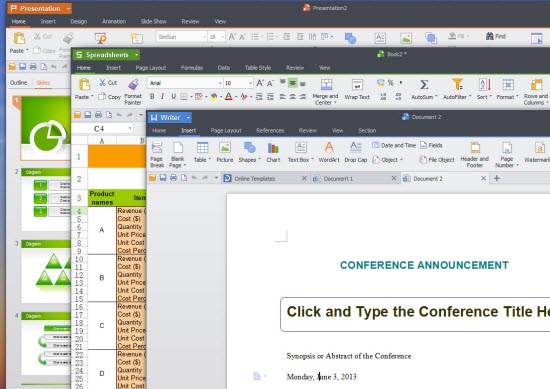Click Page Break icon in Writer ribbon

[157, 148]
